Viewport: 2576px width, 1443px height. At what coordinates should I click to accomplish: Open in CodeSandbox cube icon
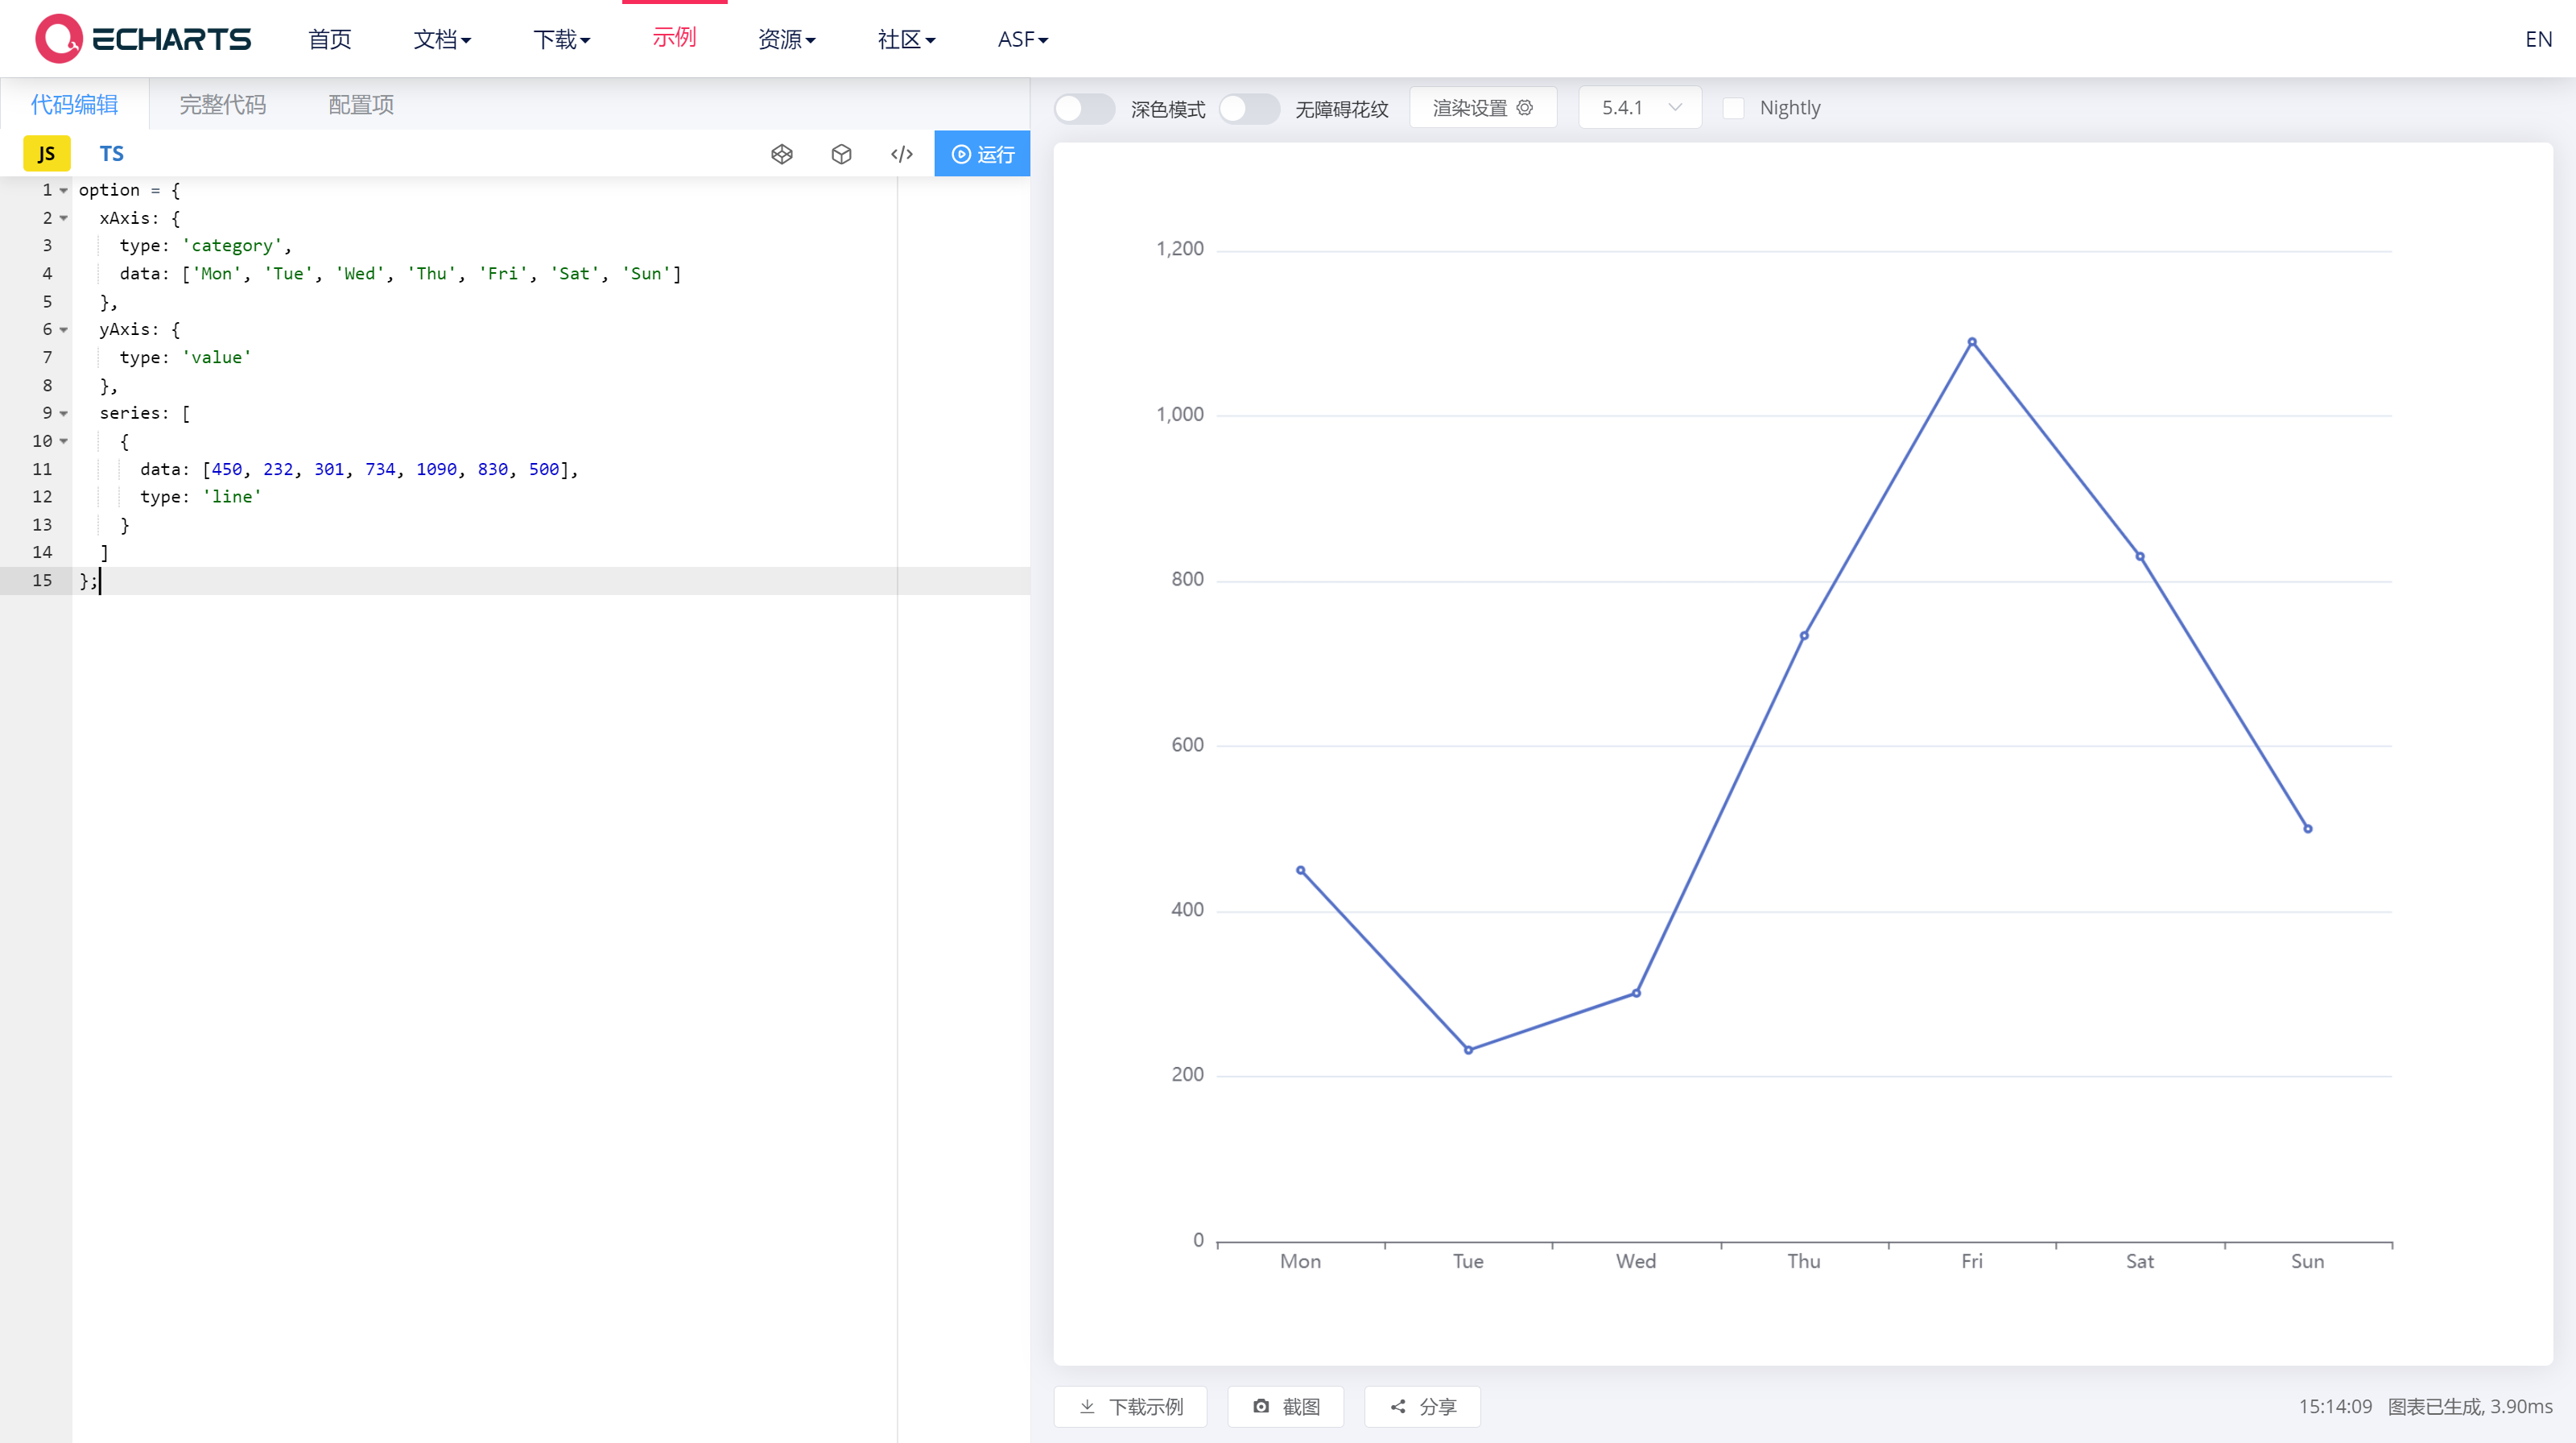click(x=841, y=154)
